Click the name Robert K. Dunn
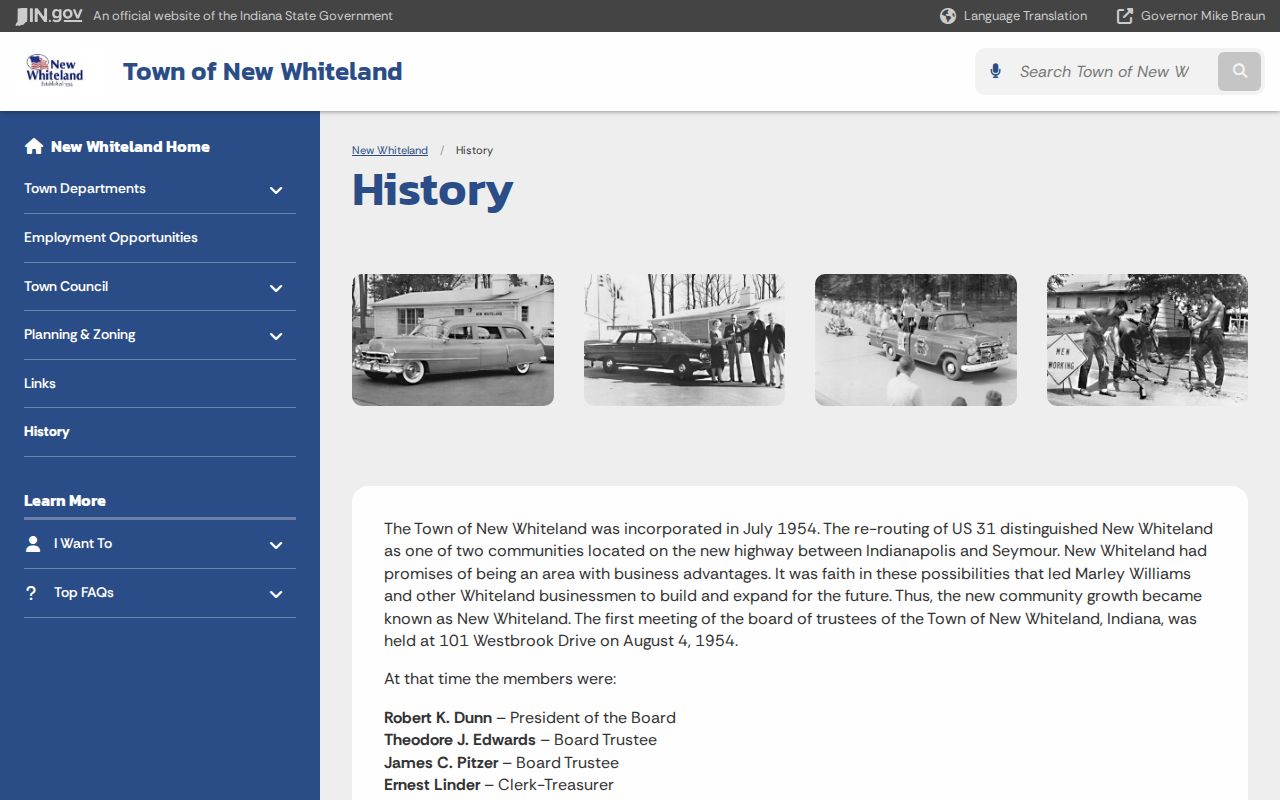 click(438, 718)
